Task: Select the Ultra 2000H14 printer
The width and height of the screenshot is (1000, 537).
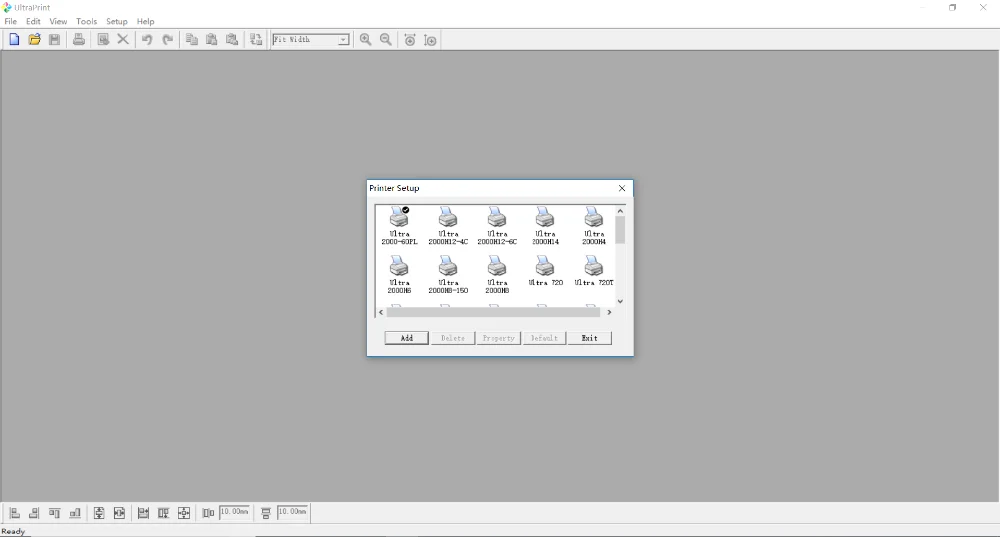Action: 545,226
